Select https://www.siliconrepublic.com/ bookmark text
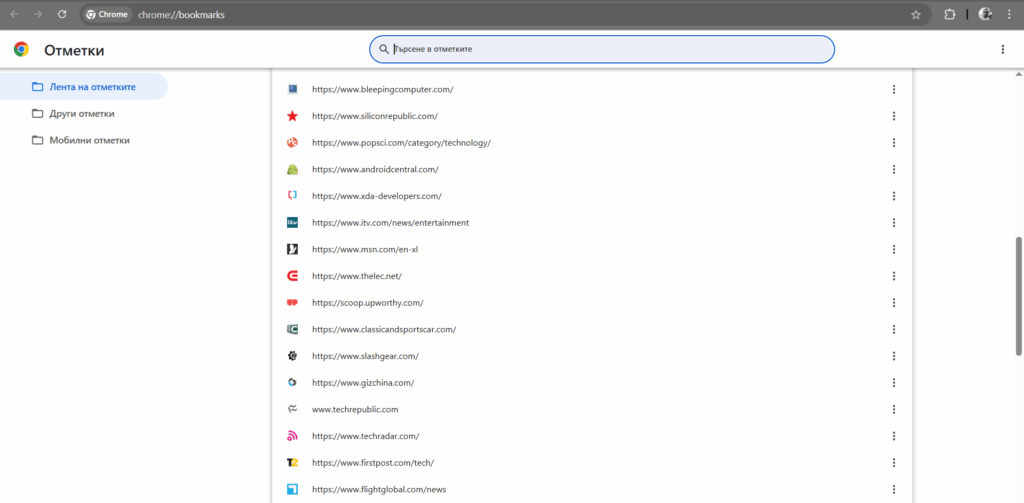 [x=375, y=116]
